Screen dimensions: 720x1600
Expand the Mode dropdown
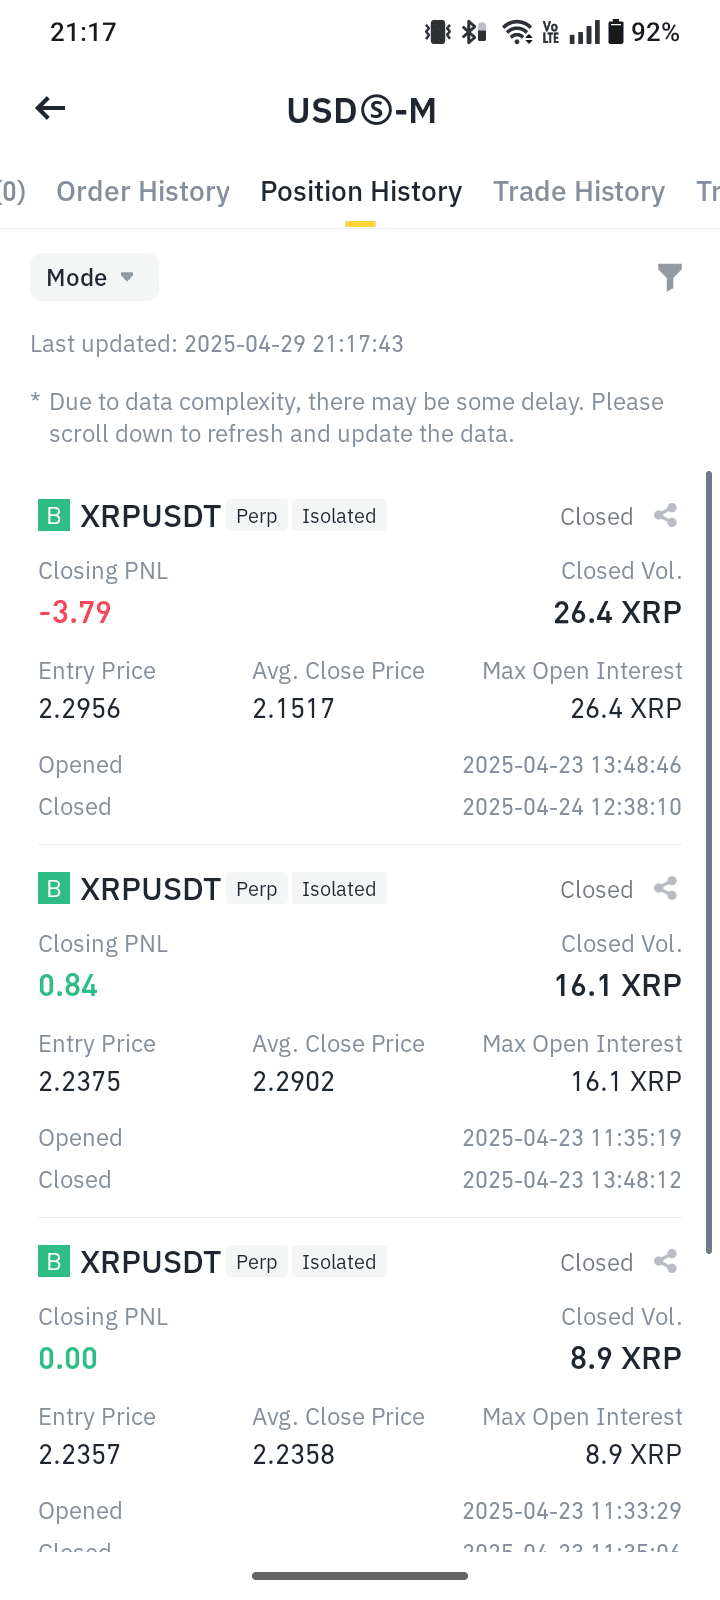[x=94, y=277]
